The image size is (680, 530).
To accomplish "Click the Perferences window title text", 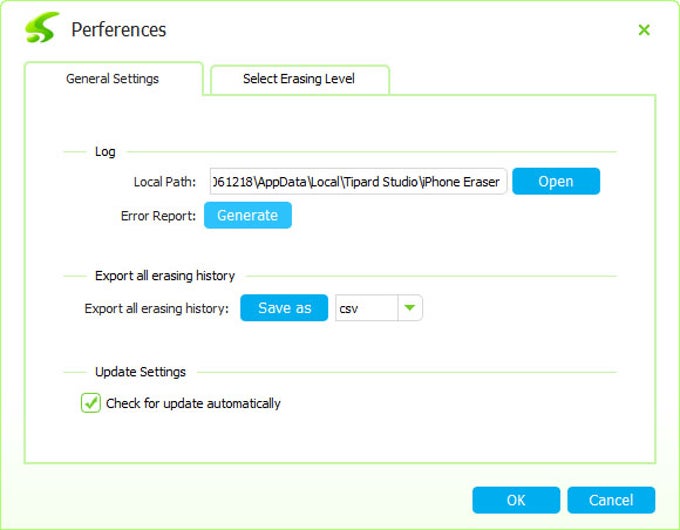I will click(118, 30).
